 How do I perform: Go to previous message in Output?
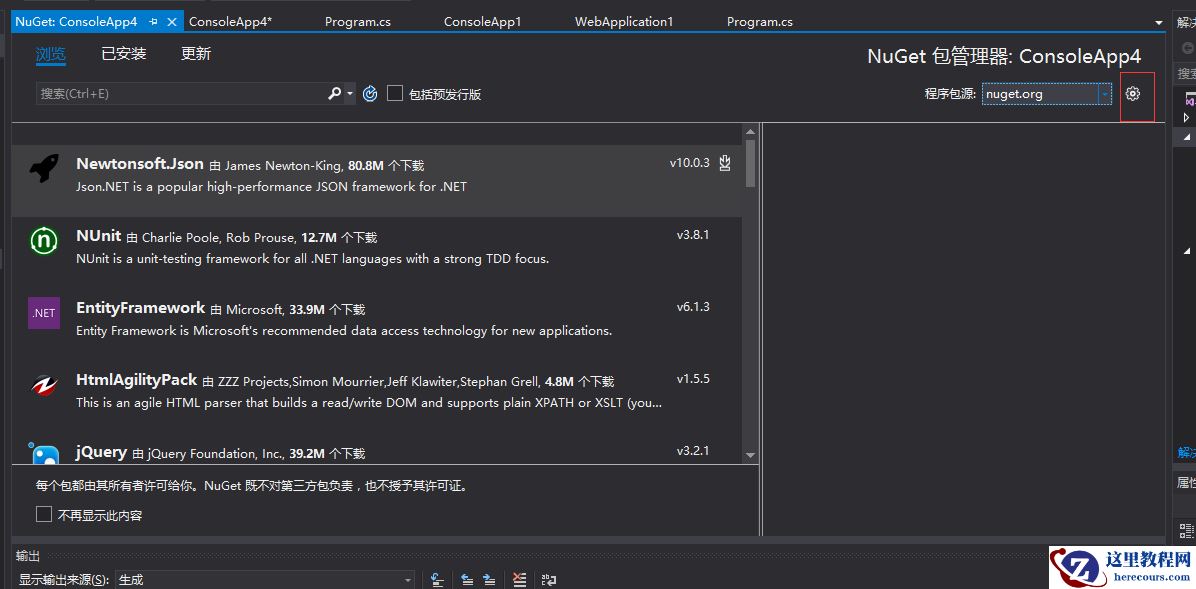point(467,580)
